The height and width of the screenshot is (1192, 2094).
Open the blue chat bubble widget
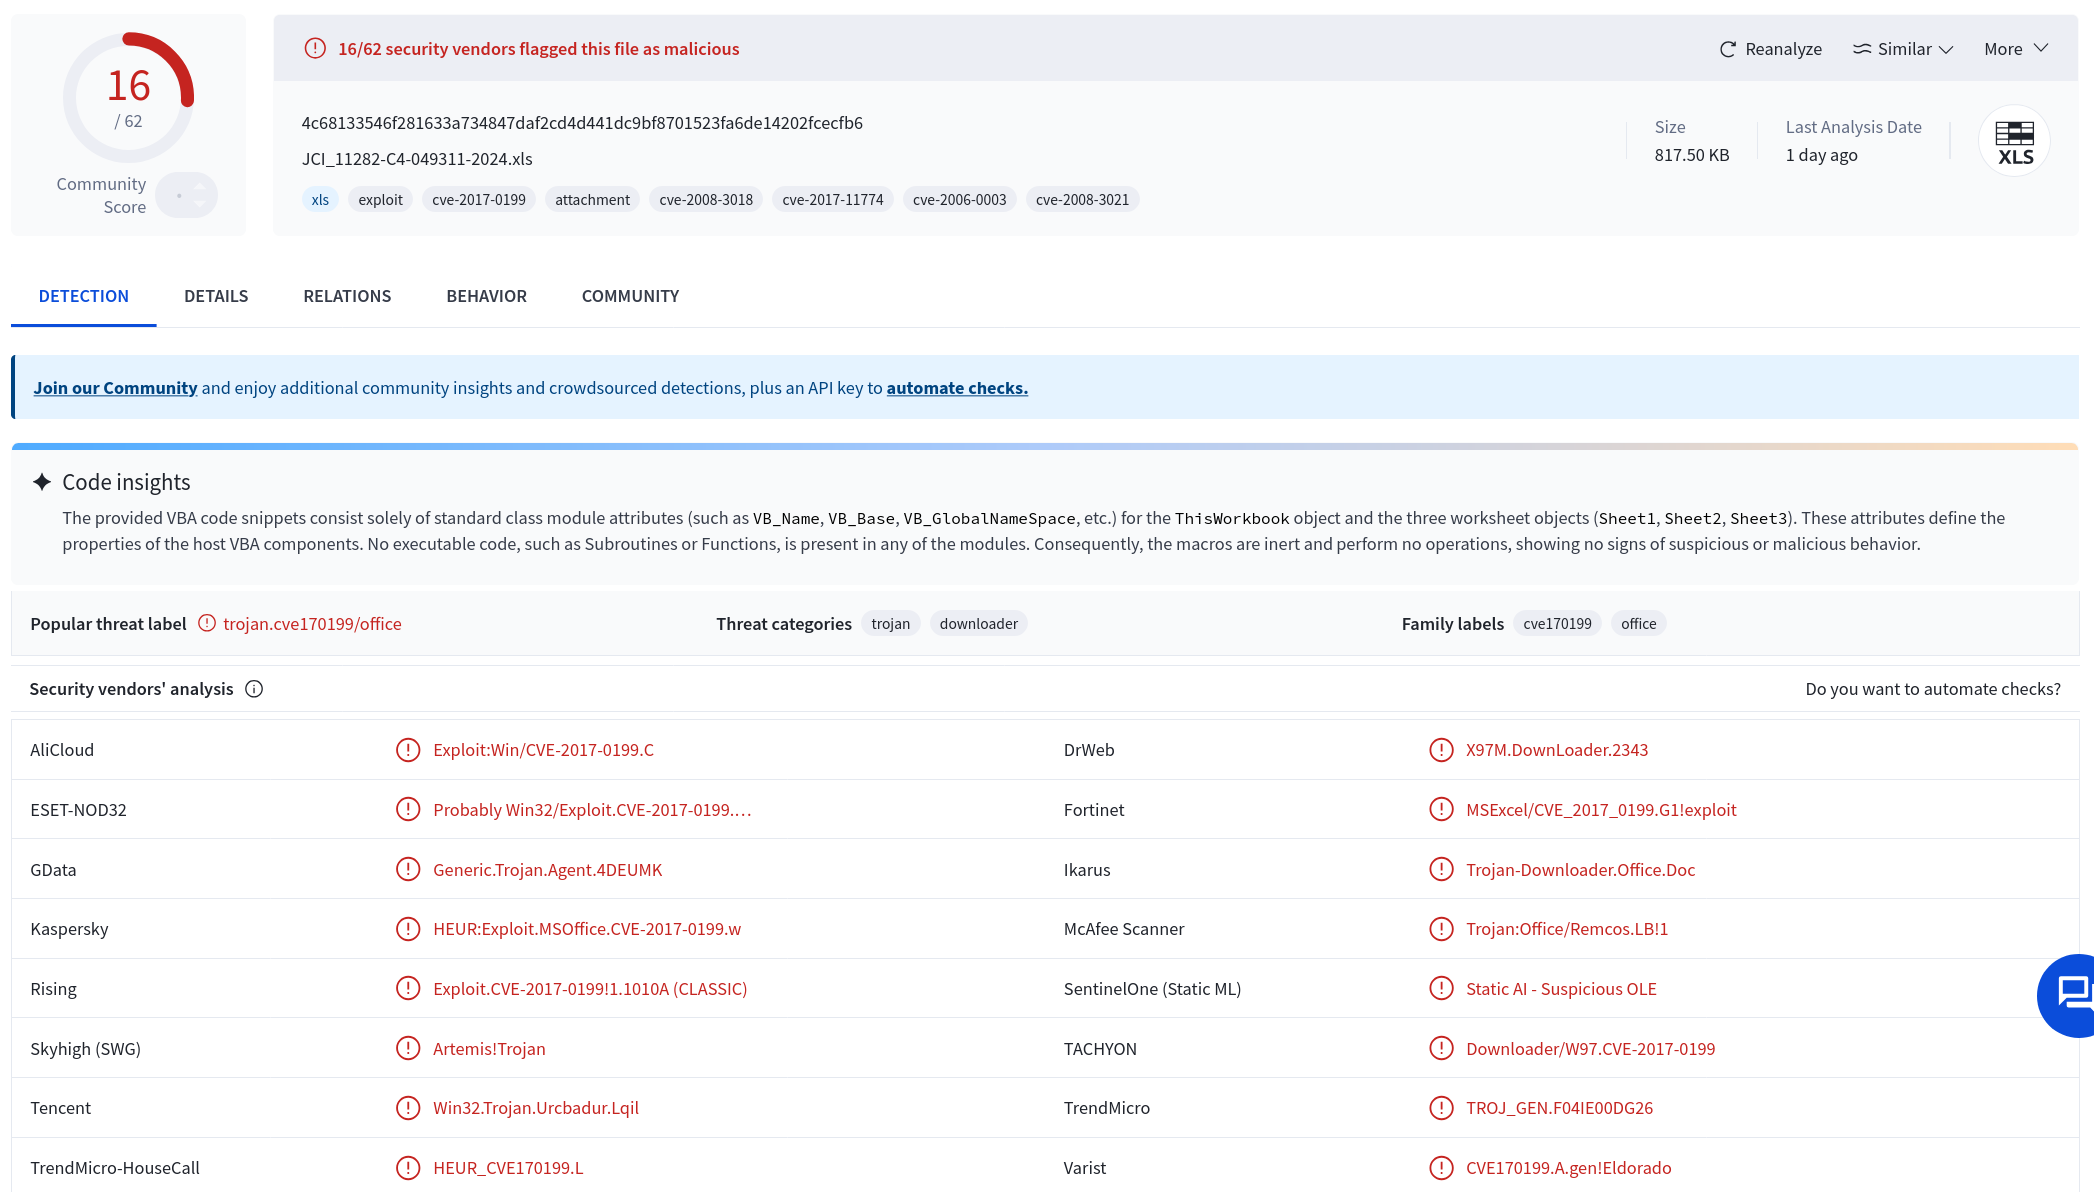point(2068,995)
